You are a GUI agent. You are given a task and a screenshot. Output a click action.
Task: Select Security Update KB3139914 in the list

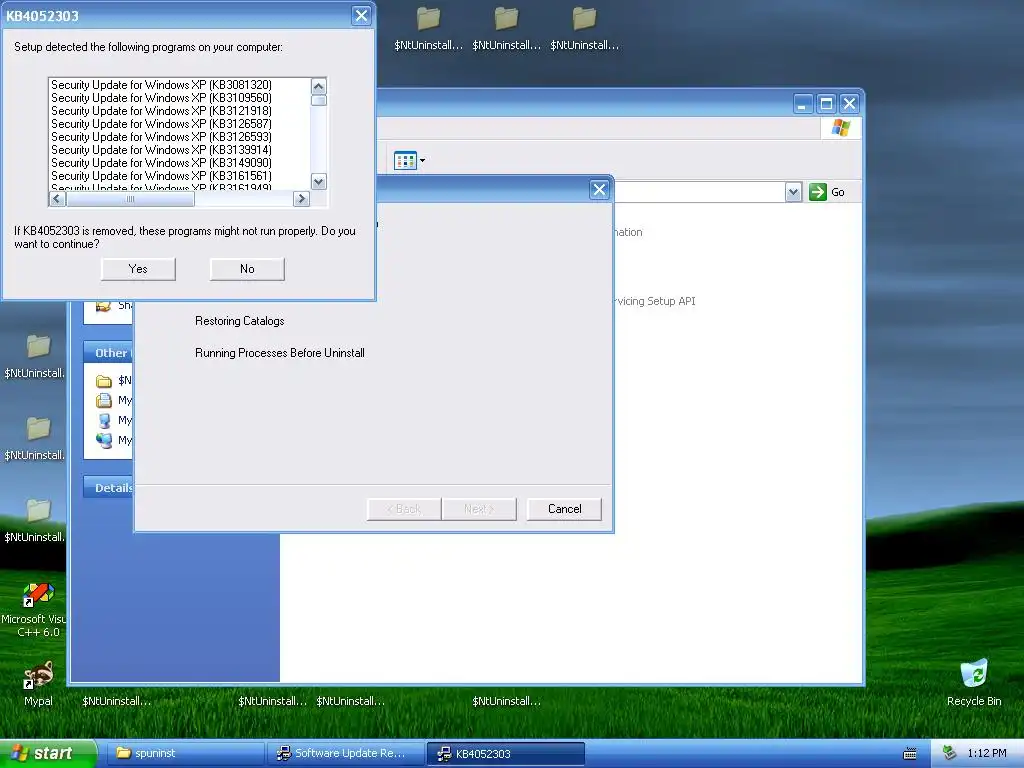161,150
